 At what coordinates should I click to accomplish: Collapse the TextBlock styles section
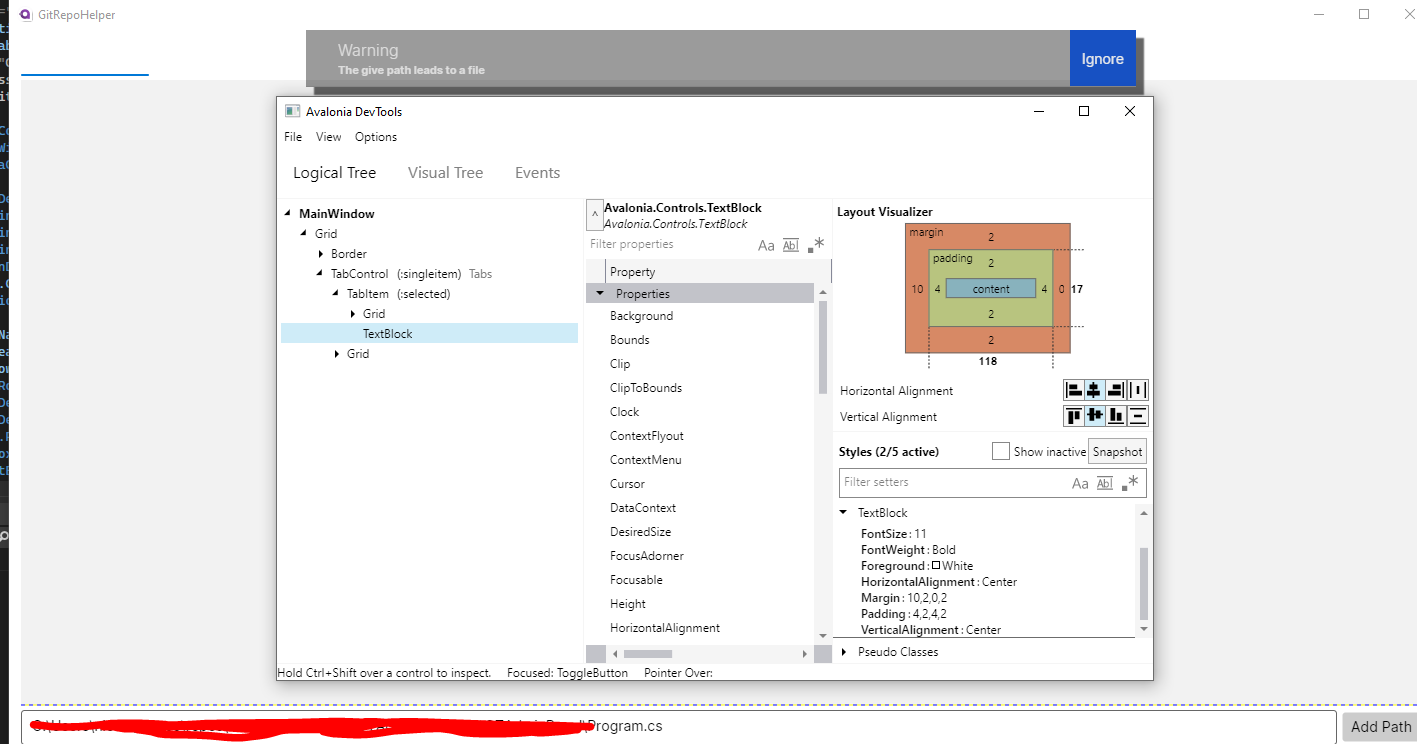(845, 512)
